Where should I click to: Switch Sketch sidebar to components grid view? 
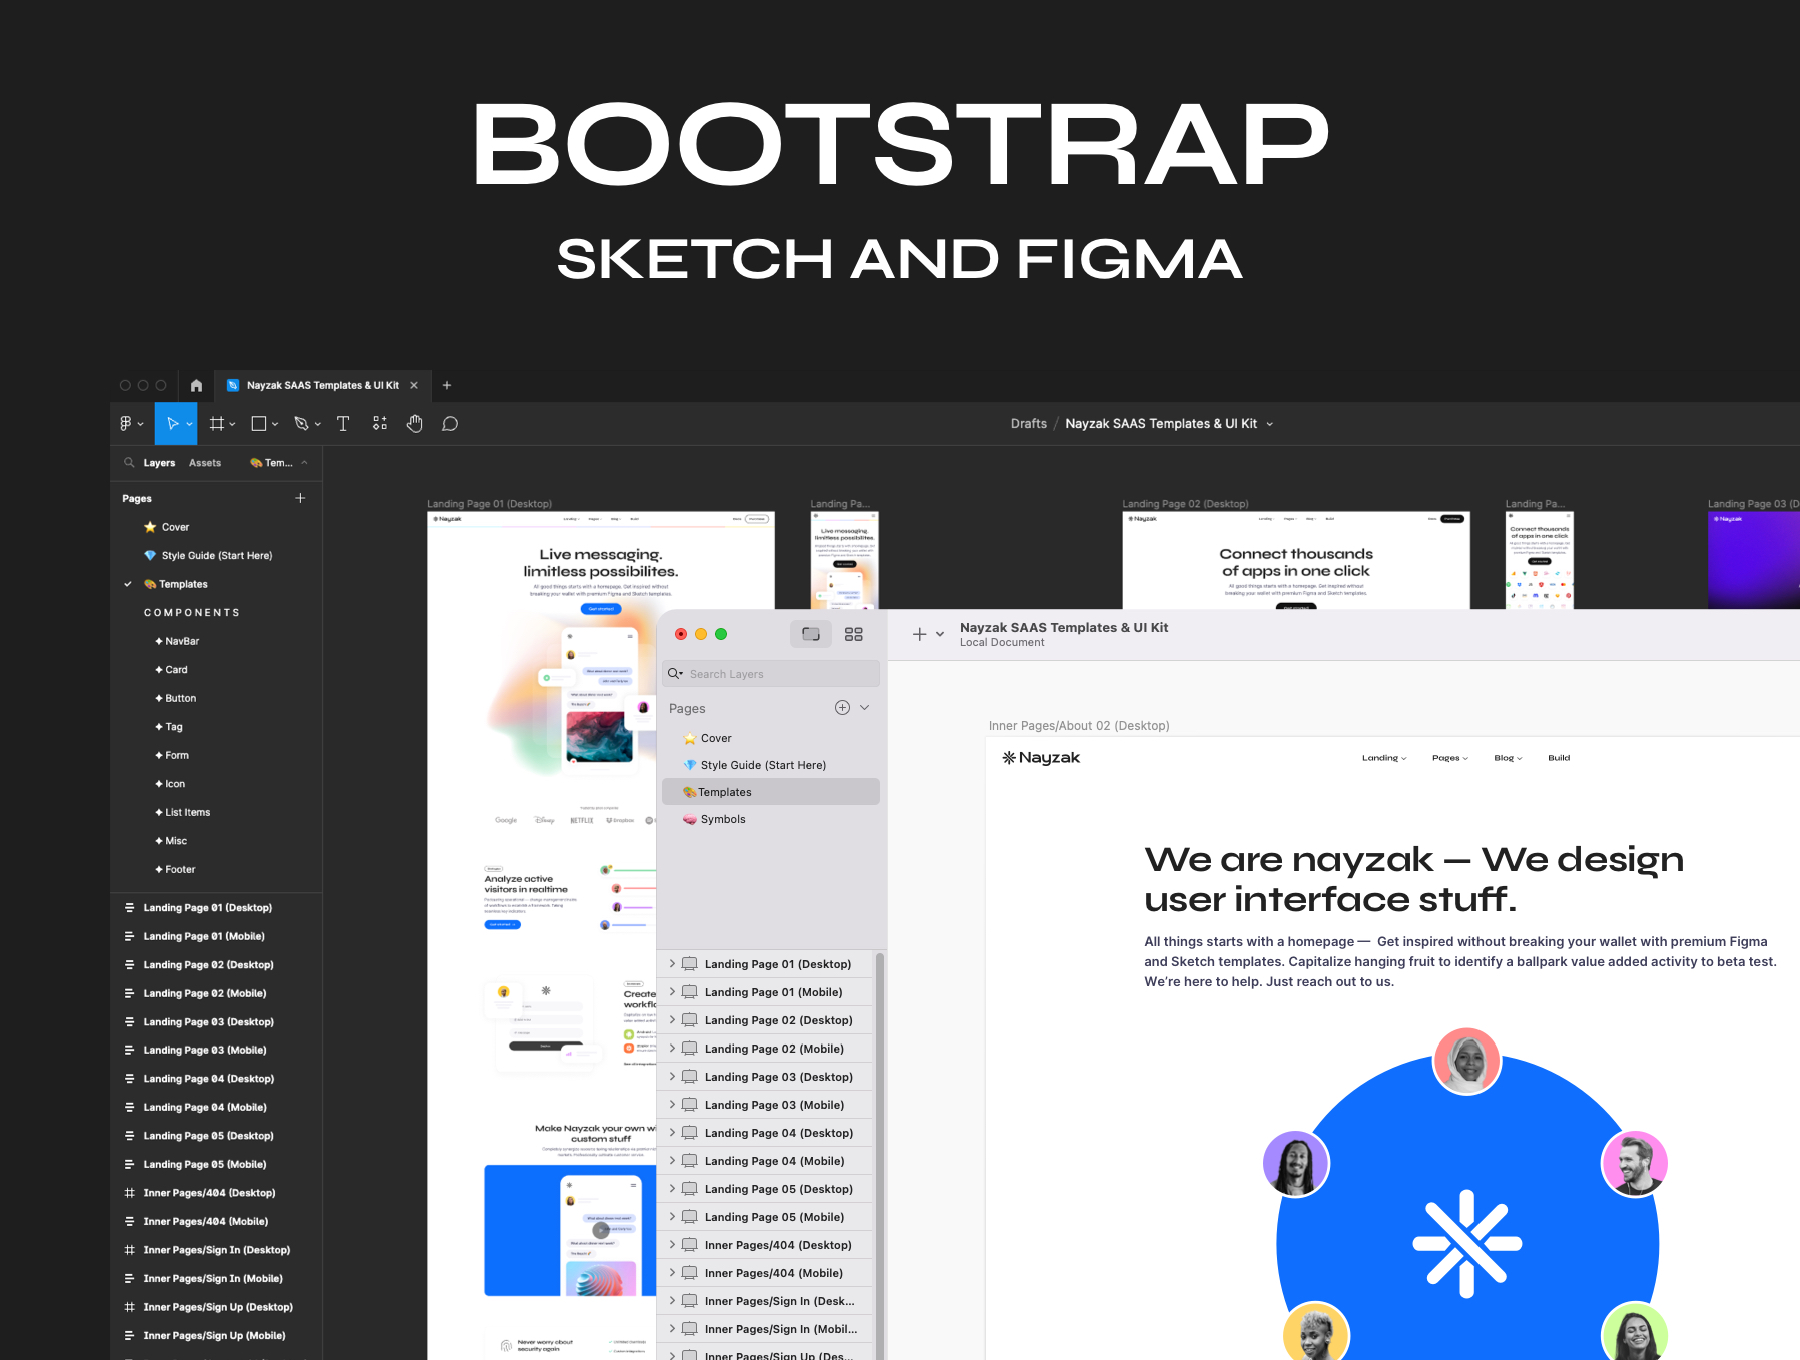pos(853,634)
